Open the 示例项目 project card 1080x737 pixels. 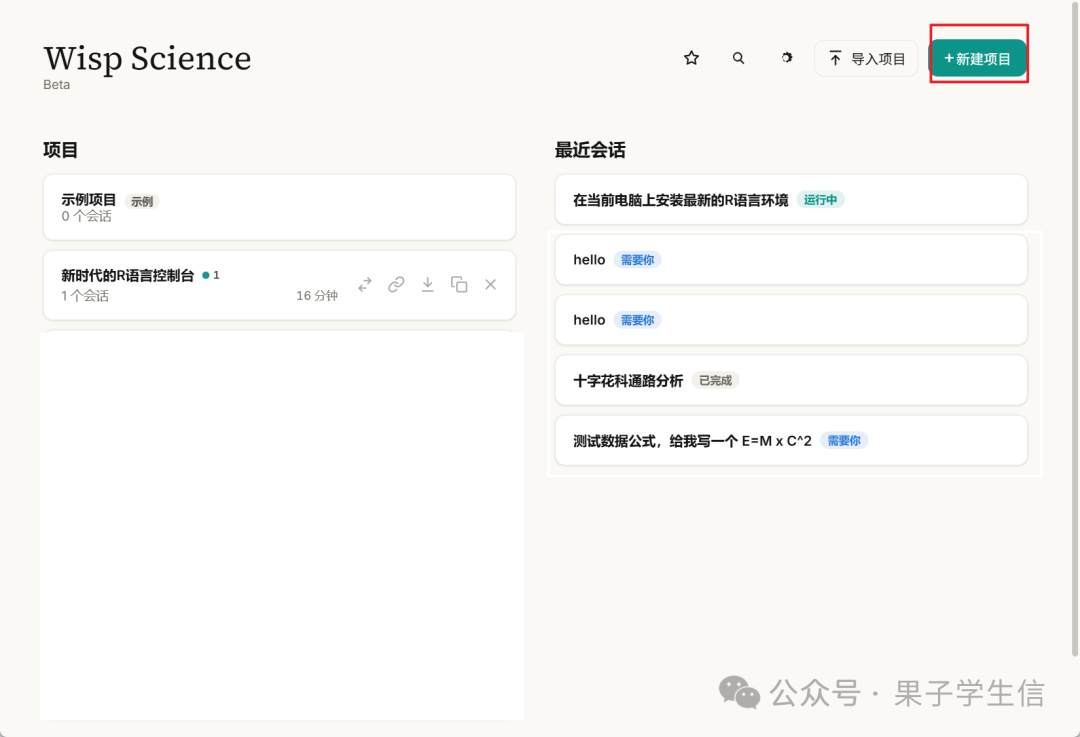pyautogui.click(x=280, y=207)
